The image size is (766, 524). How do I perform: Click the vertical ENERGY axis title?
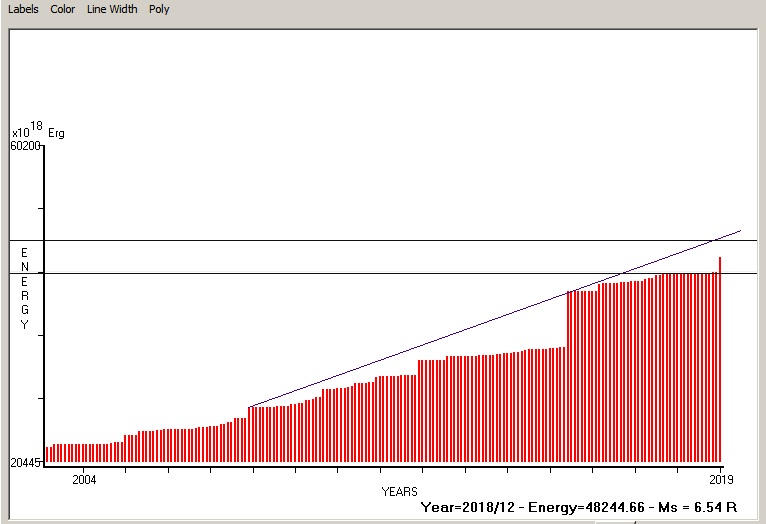[25, 288]
